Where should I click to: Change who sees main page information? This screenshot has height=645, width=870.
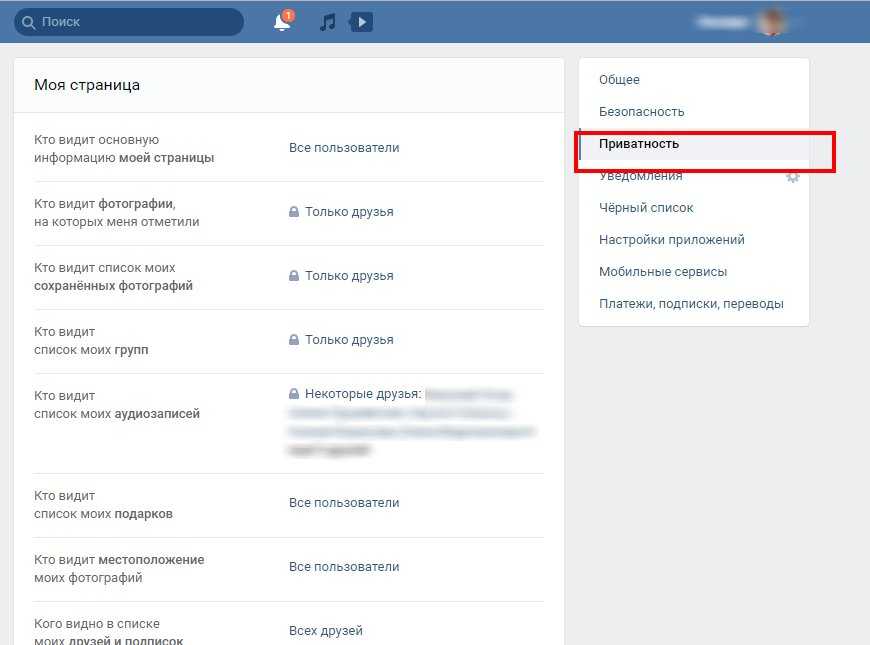344,148
